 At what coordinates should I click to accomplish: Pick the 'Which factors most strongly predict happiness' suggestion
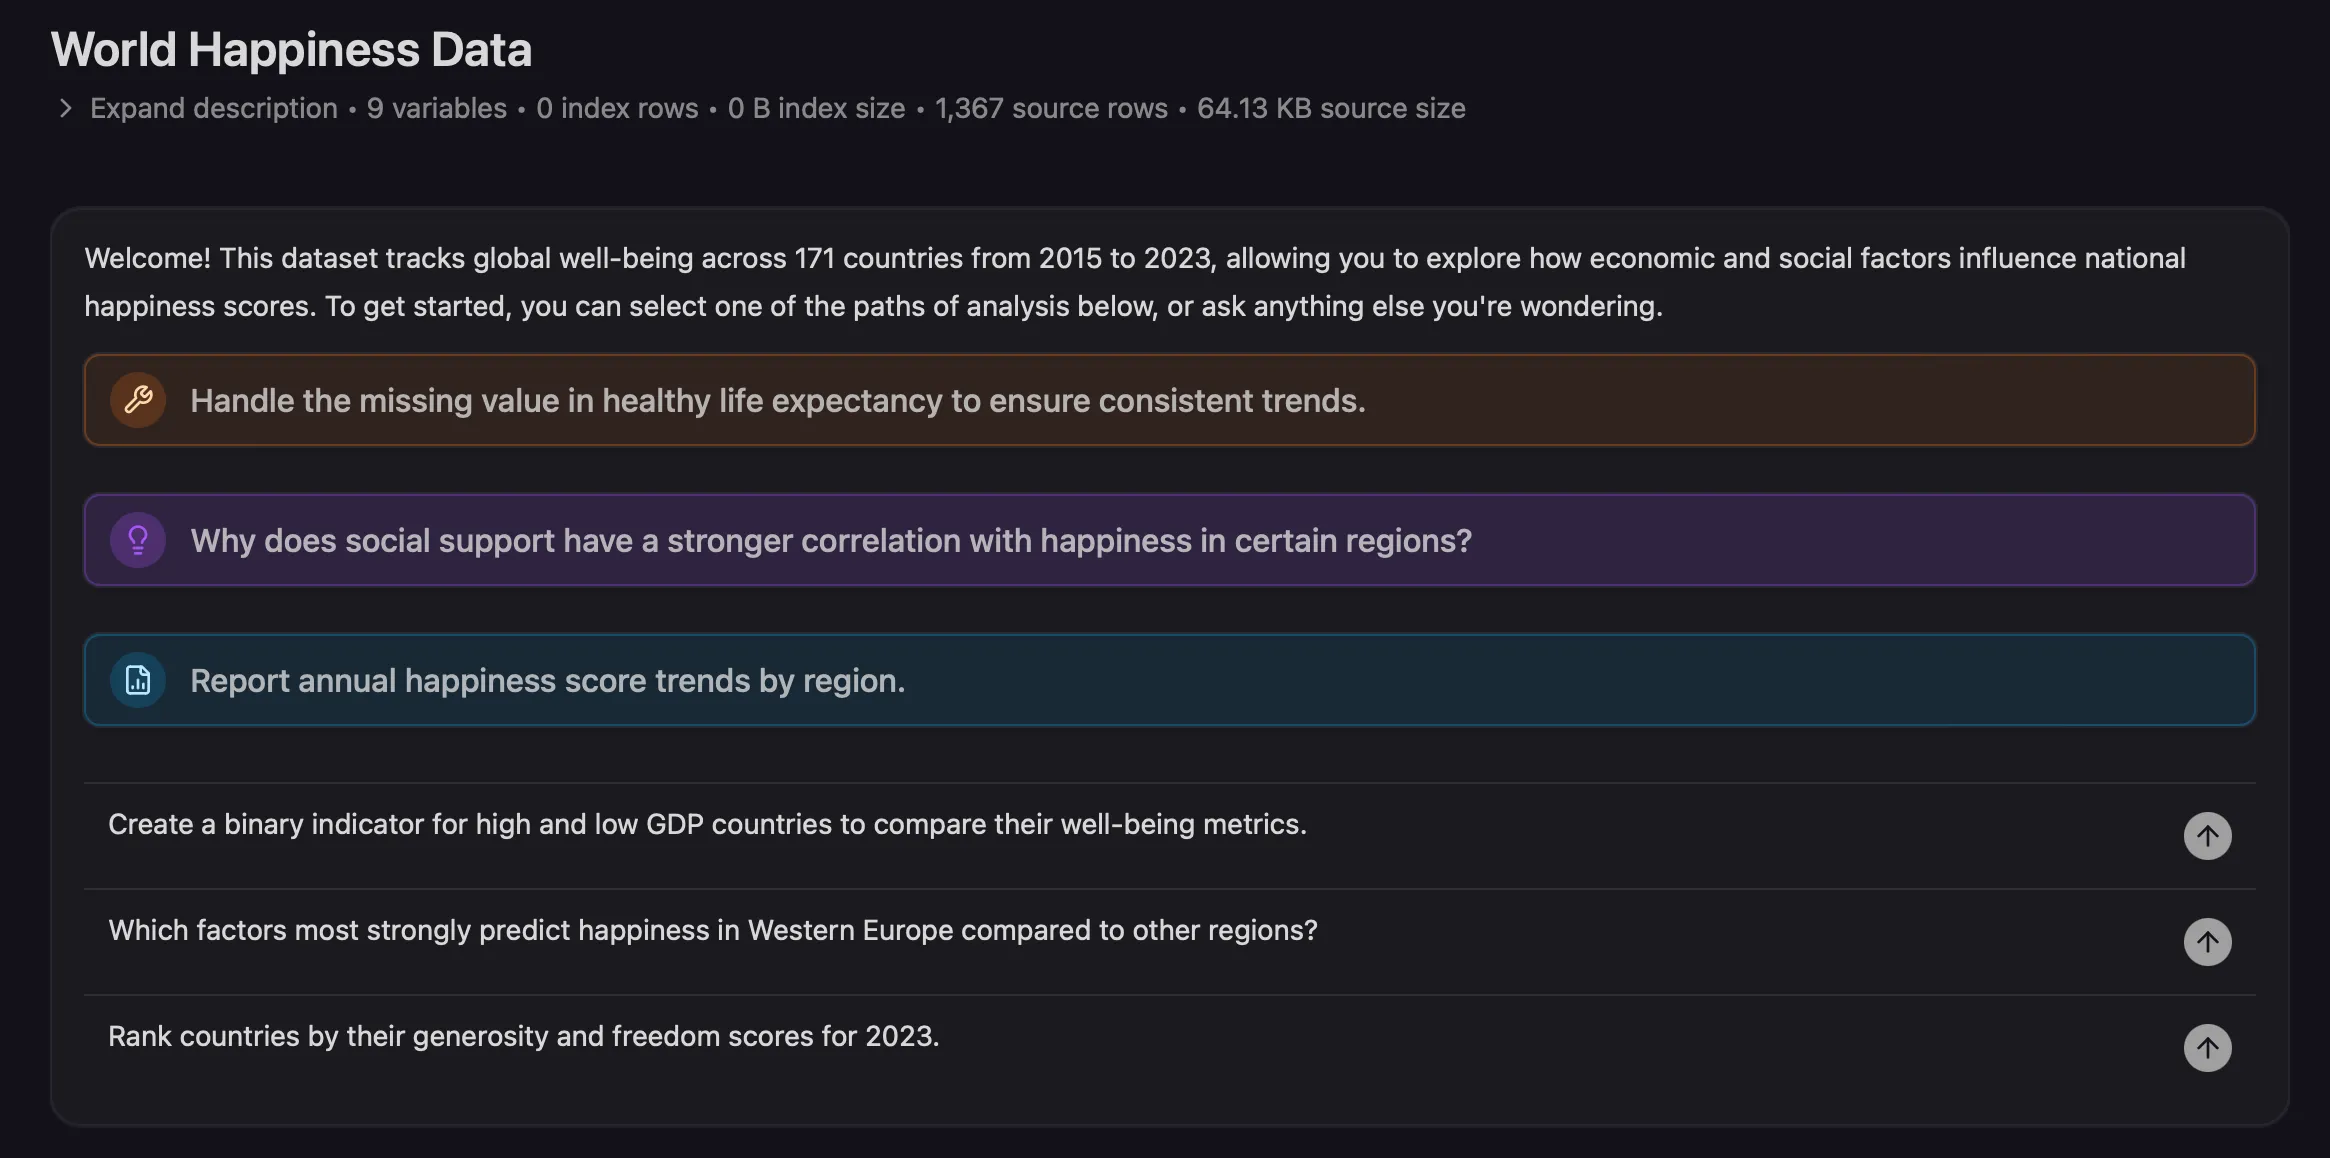pos(713,930)
